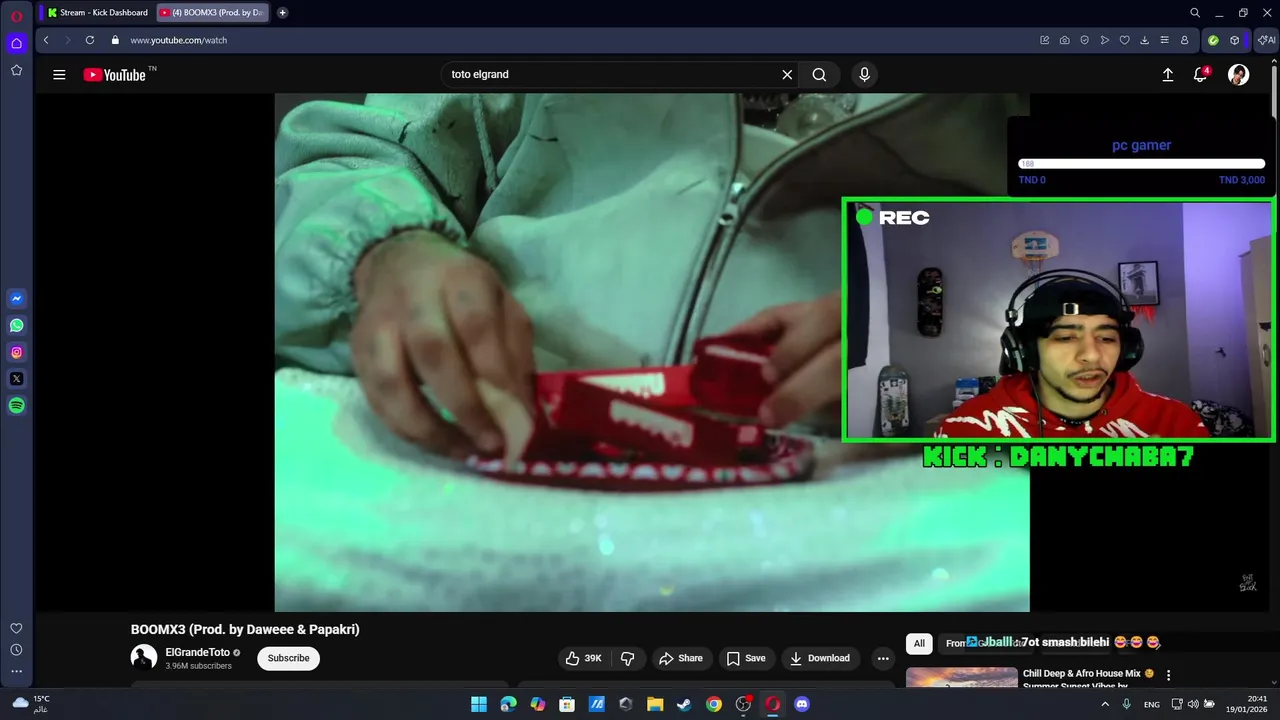The width and height of the screenshot is (1280, 720).
Task: Open the YouTube guide hamburger menu
Action: [59, 75]
